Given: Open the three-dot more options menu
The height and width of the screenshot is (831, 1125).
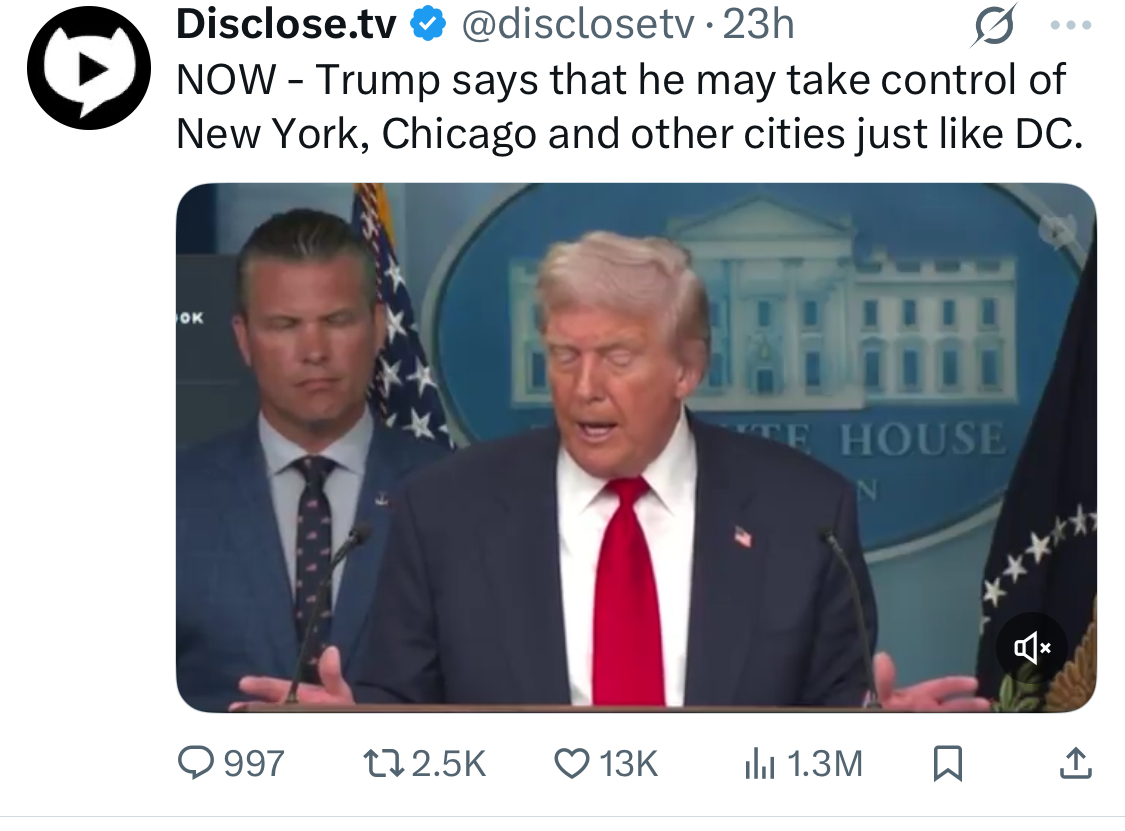Looking at the screenshot, I should 1070,25.
